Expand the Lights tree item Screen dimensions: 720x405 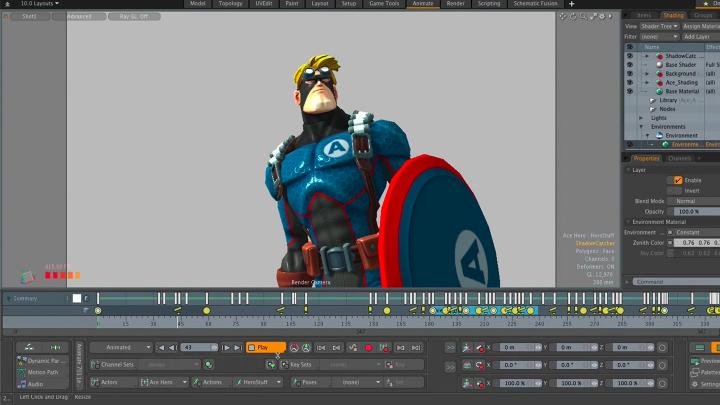tap(641, 118)
